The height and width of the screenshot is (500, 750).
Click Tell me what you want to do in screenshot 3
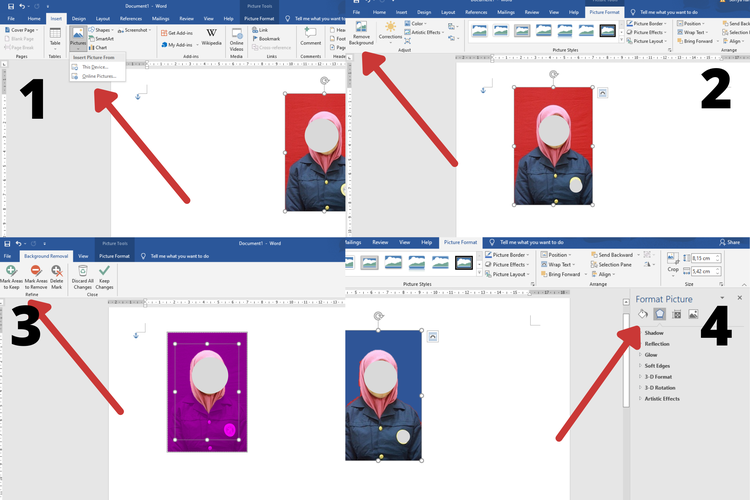180,256
